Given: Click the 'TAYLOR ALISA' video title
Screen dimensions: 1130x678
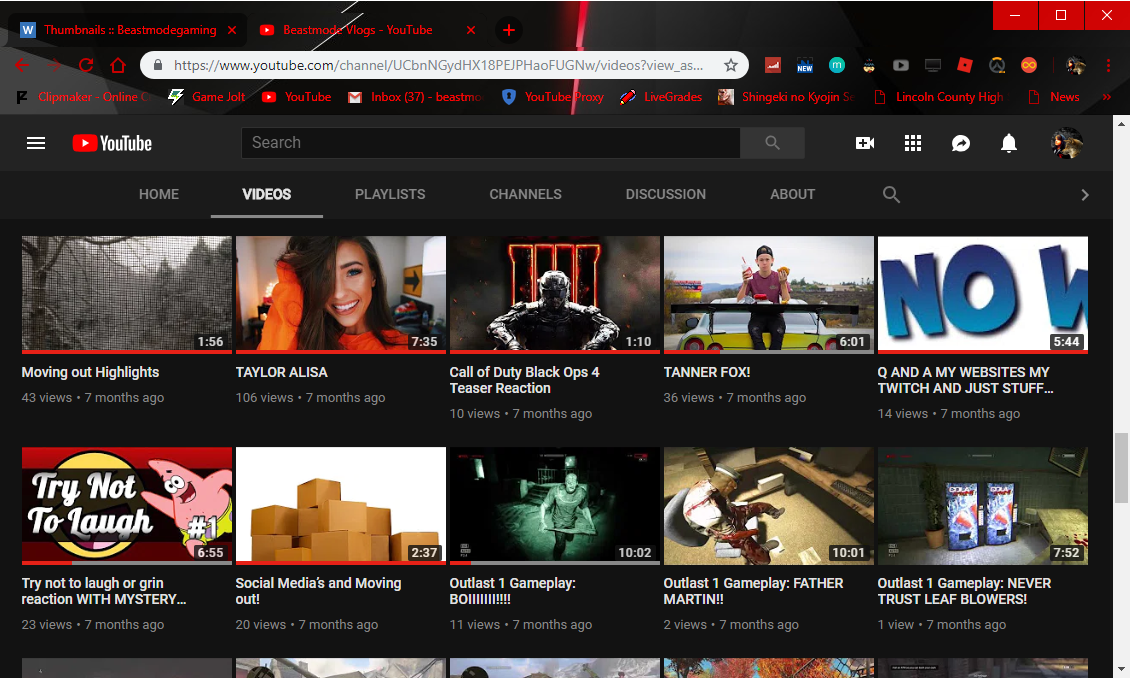Looking at the screenshot, I should tap(282, 373).
